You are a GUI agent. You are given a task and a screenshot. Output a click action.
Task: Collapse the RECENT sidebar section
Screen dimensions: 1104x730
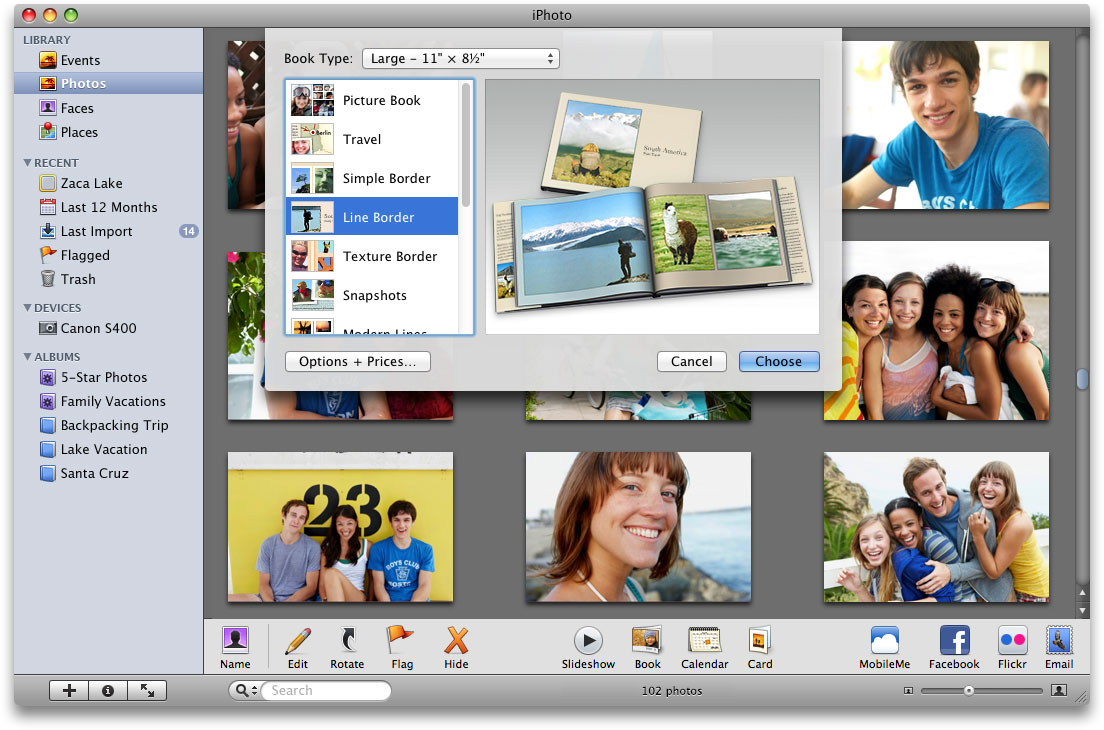pos(28,163)
